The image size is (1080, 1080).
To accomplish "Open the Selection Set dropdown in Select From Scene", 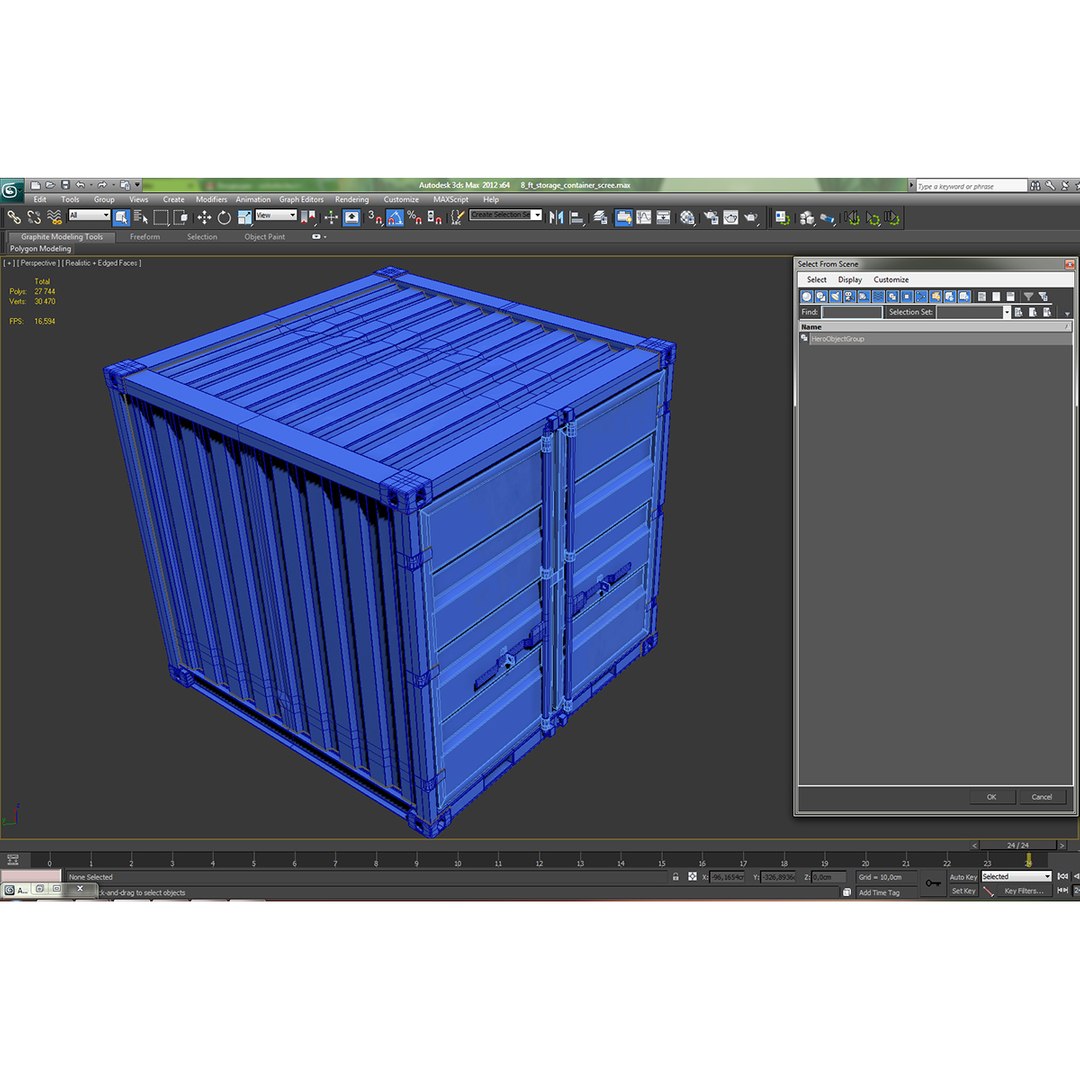I will point(1006,312).
